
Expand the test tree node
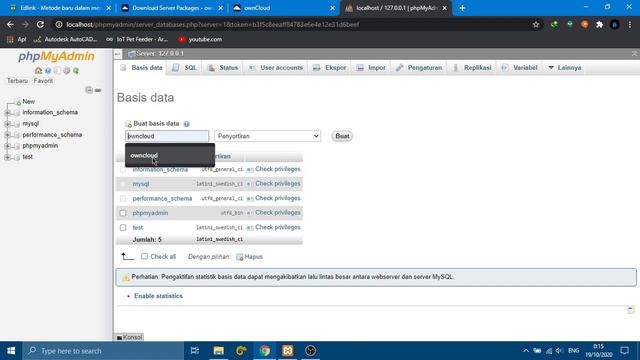7,157
